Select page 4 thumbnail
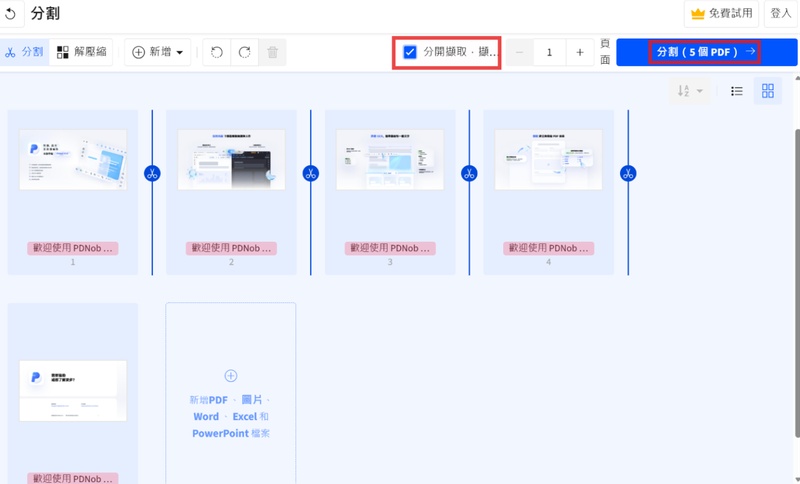This screenshot has width=800, height=484. point(548,160)
